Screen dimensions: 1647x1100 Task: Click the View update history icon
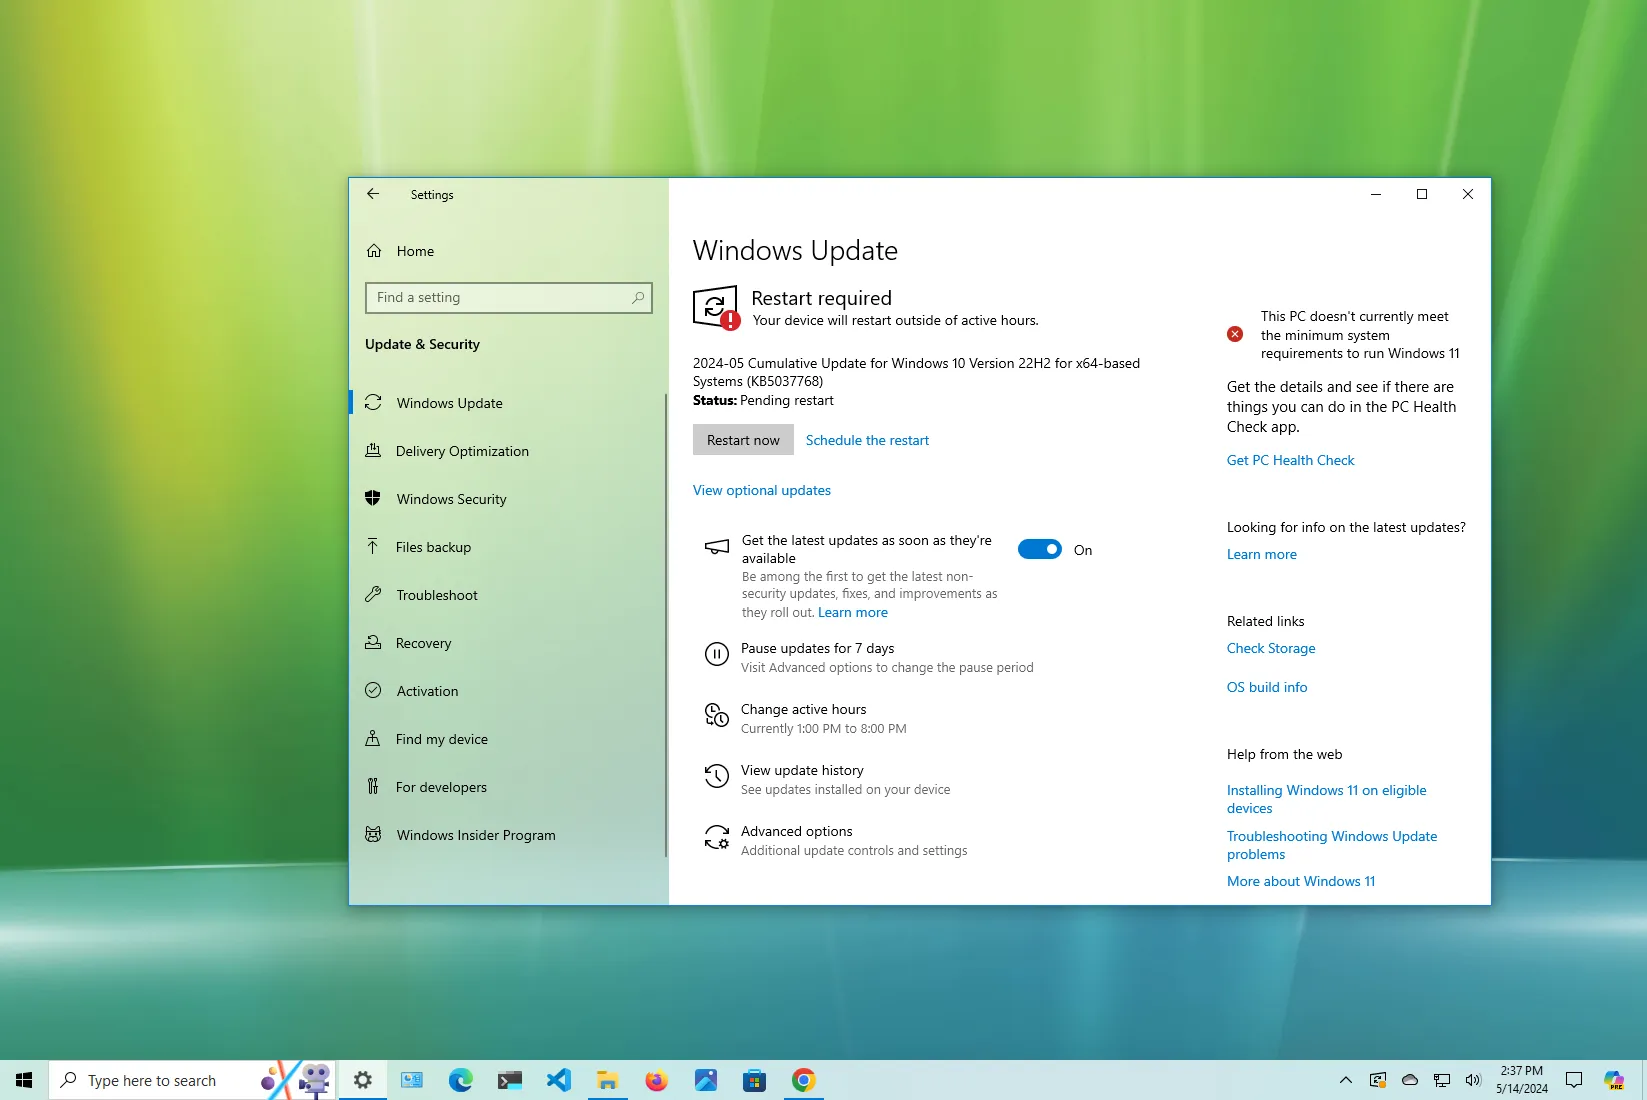tap(716, 777)
